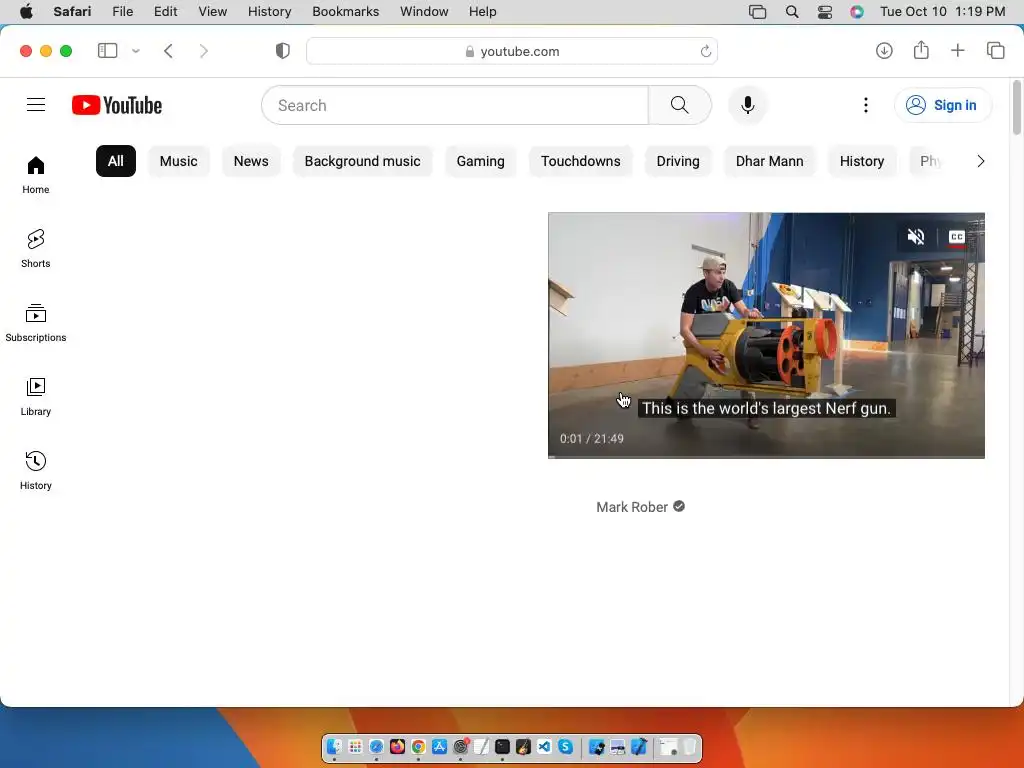Open the Window menu
1024x768 pixels.
(424, 12)
